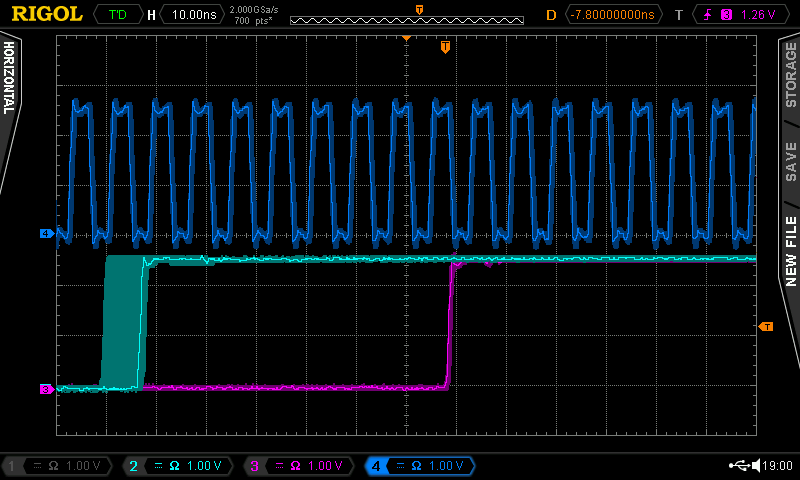Click the trigger level marker on right edge
Screen dimensions: 800x480
766,326
